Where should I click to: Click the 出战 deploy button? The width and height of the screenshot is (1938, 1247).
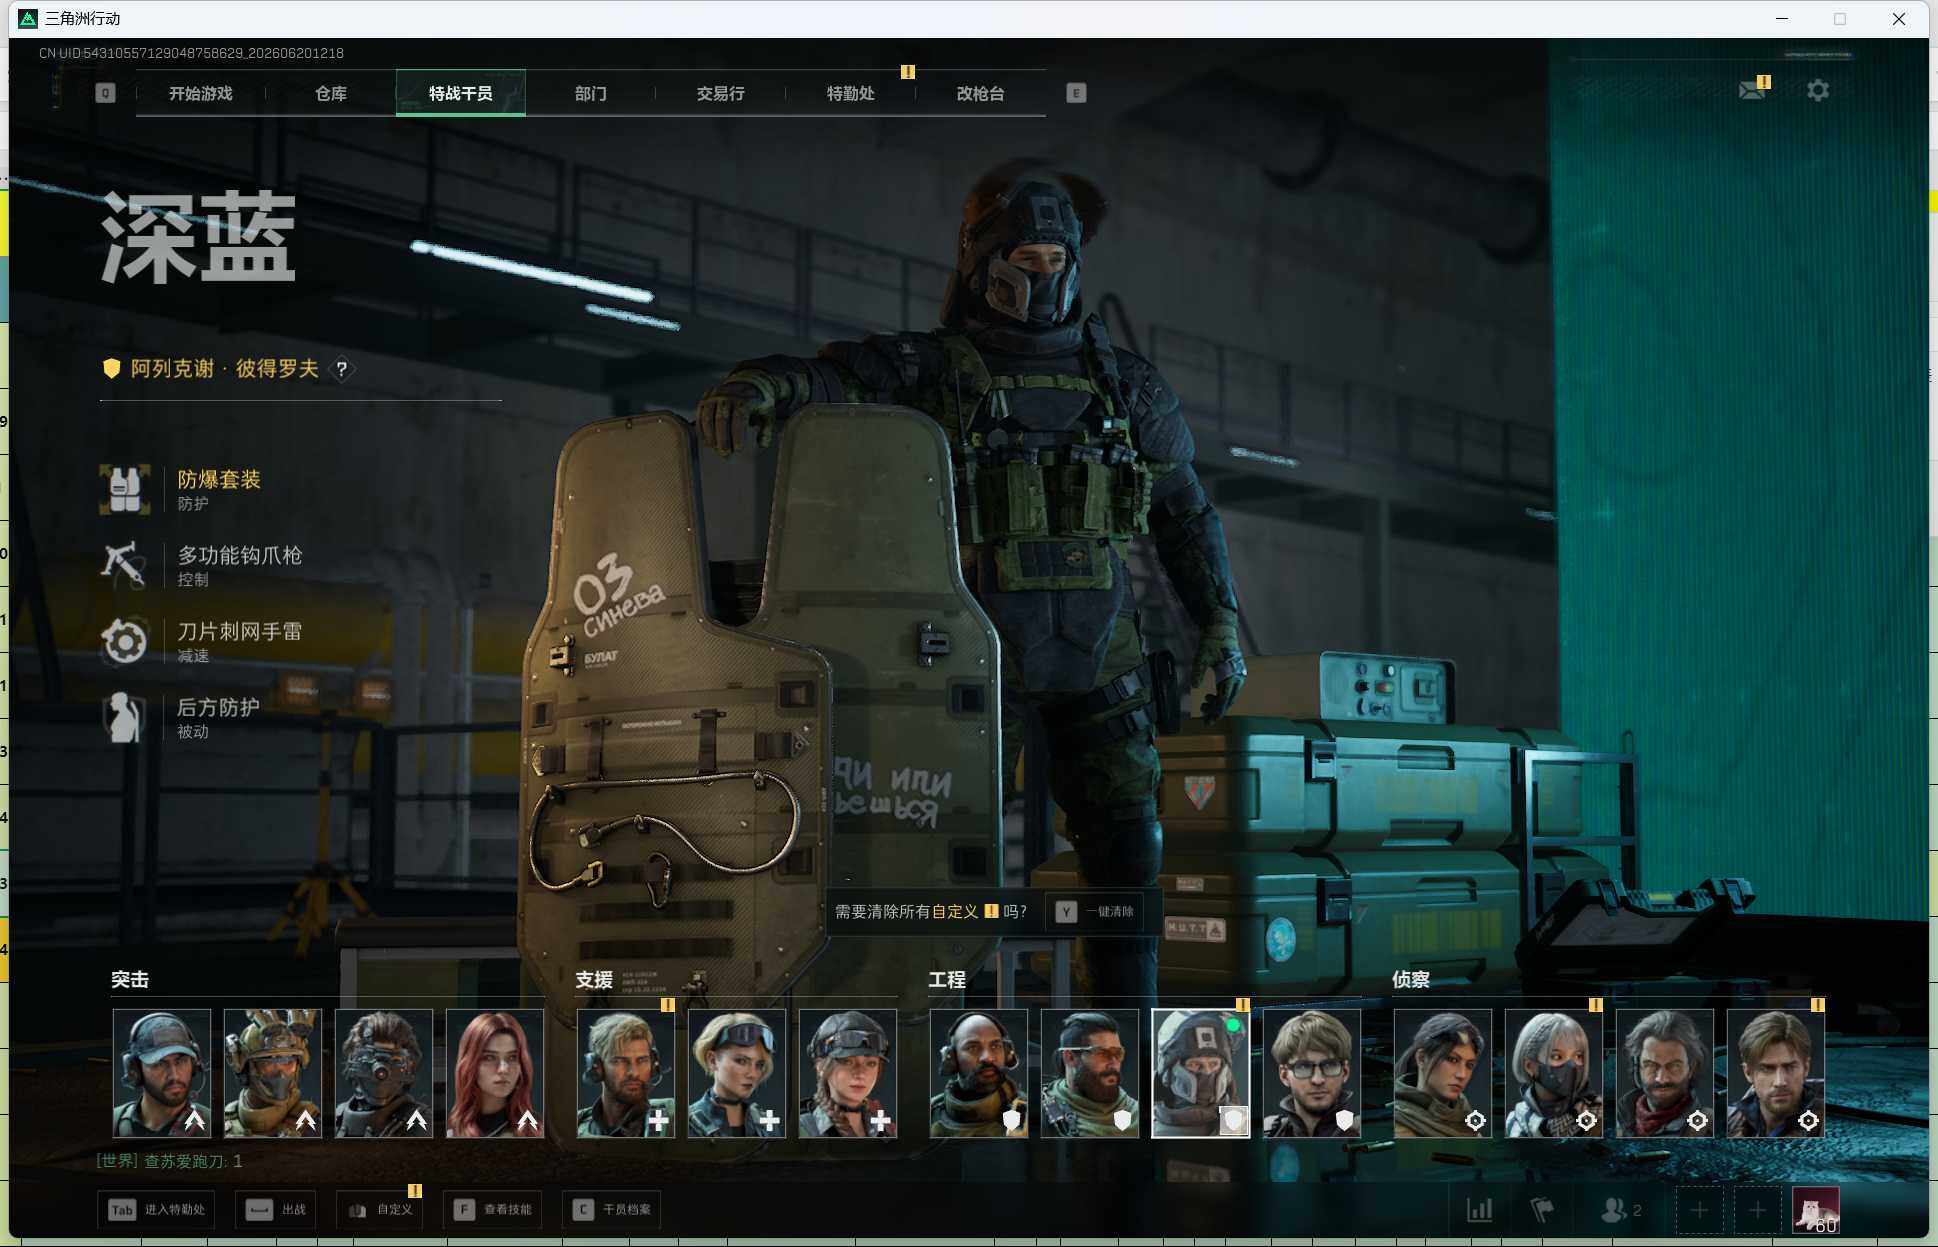click(x=277, y=1210)
